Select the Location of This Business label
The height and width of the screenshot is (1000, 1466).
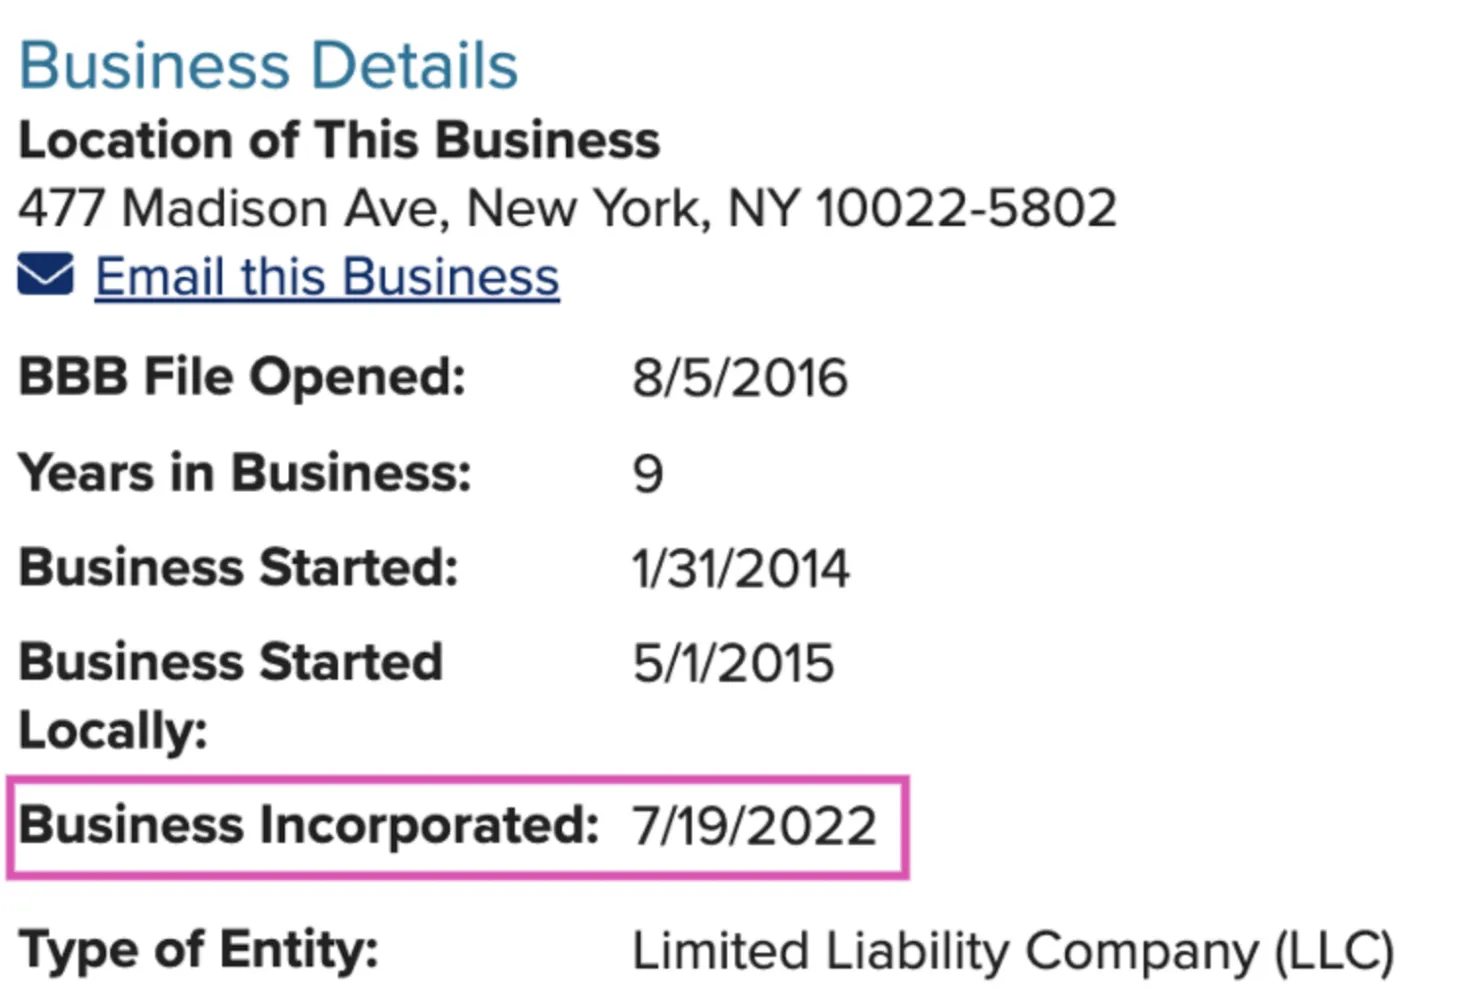[x=339, y=140]
